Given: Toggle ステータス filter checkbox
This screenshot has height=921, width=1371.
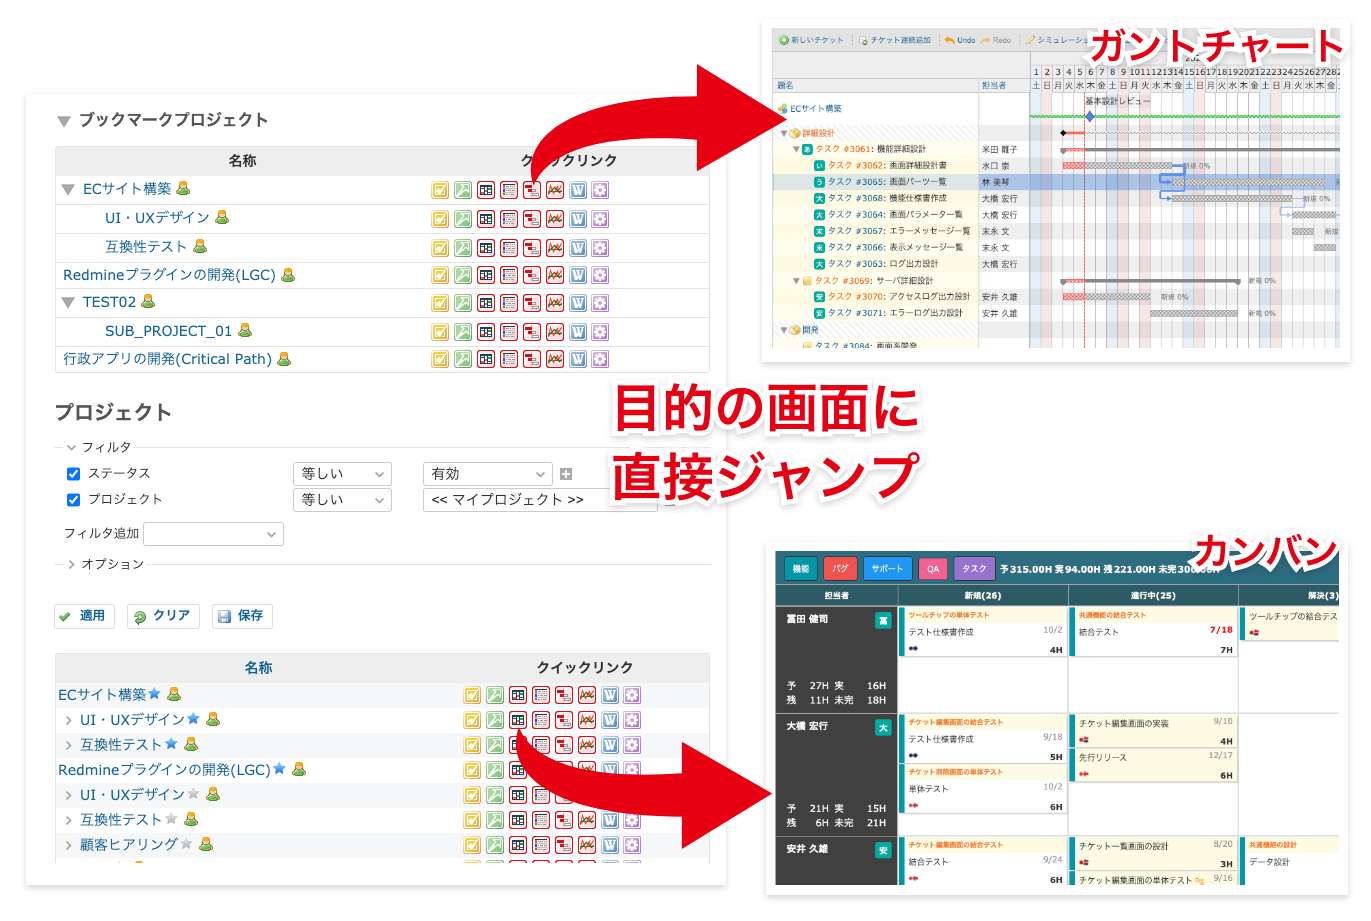Looking at the screenshot, I should coord(73,474).
